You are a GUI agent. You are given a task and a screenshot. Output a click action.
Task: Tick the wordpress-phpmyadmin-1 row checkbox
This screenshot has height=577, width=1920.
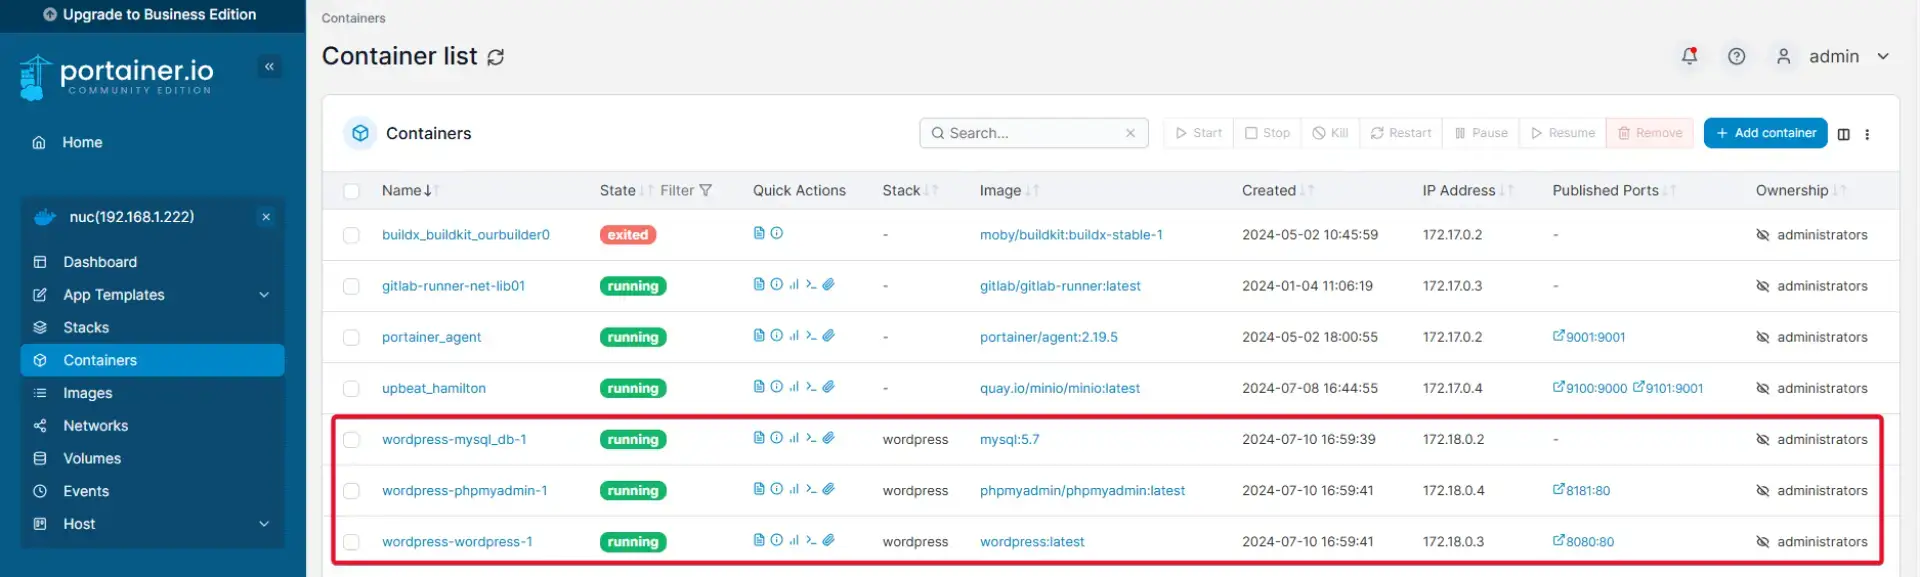[351, 491]
